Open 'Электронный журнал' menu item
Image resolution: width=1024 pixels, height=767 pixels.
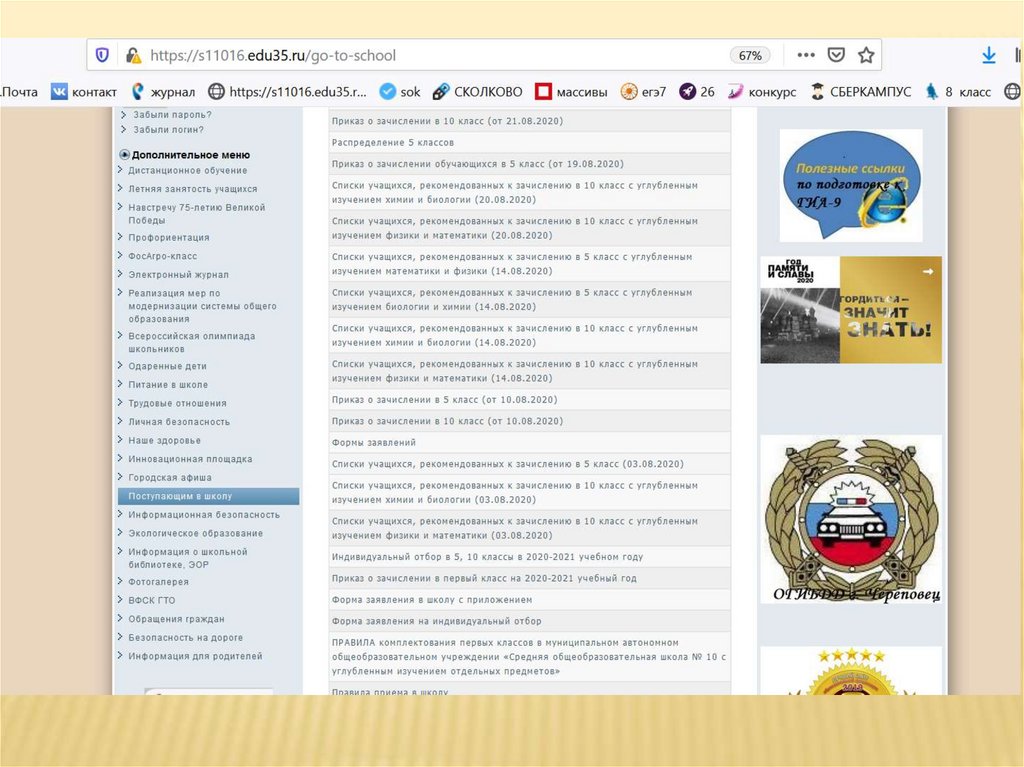click(178, 274)
